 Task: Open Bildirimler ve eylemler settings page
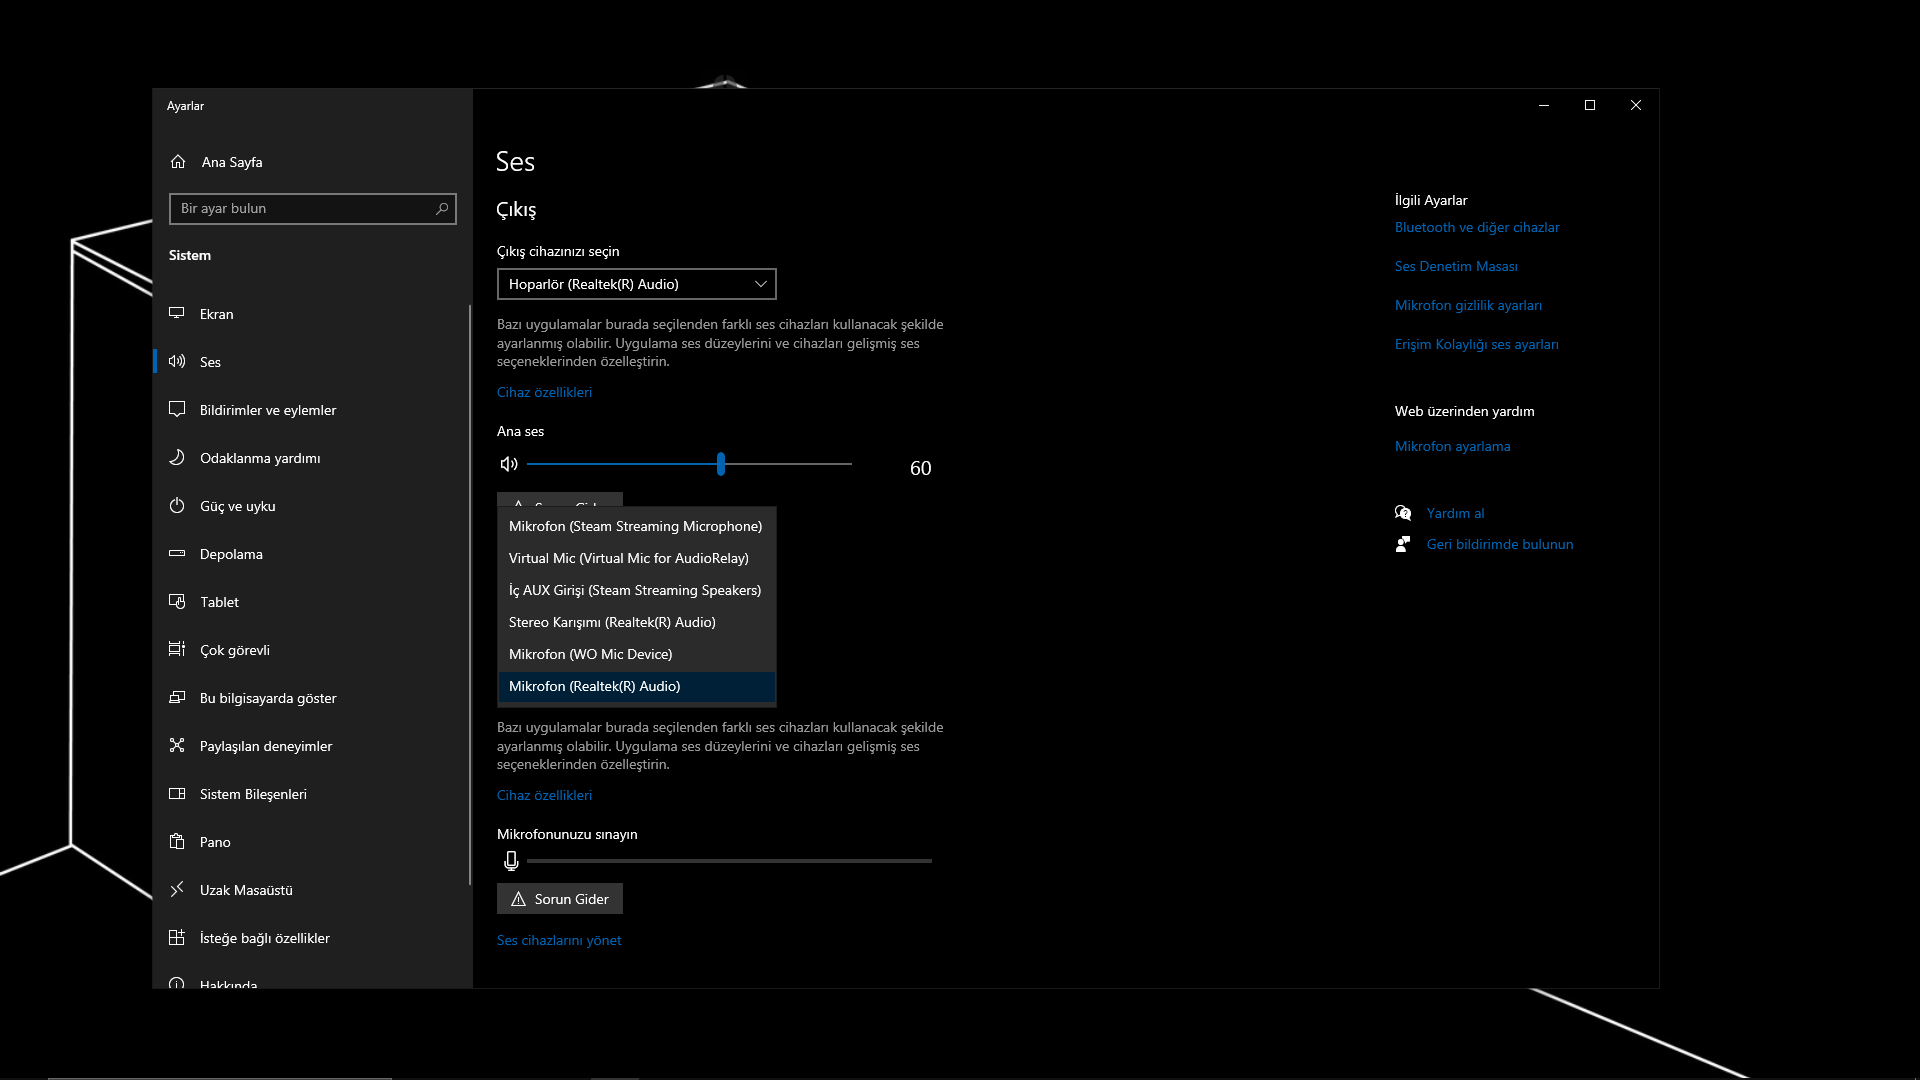[x=268, y=410]
